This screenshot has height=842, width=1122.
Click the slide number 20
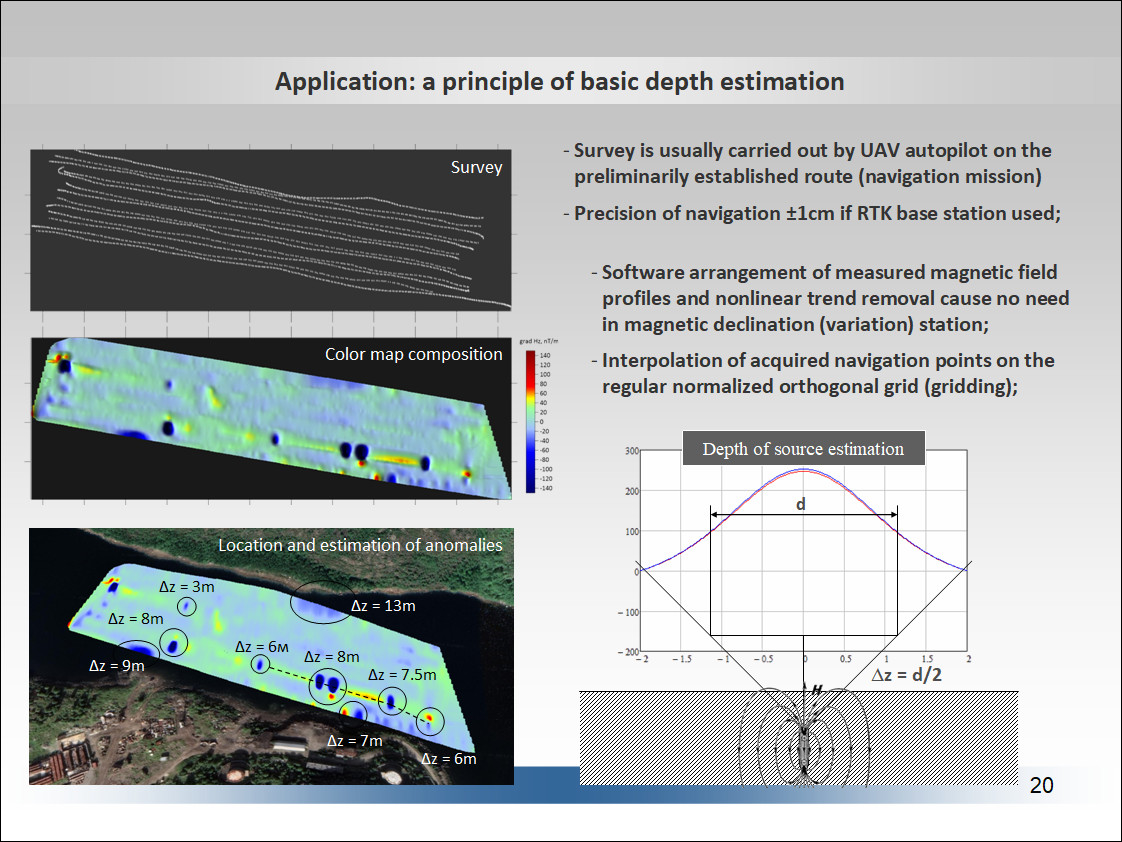tap(1041, 785)
